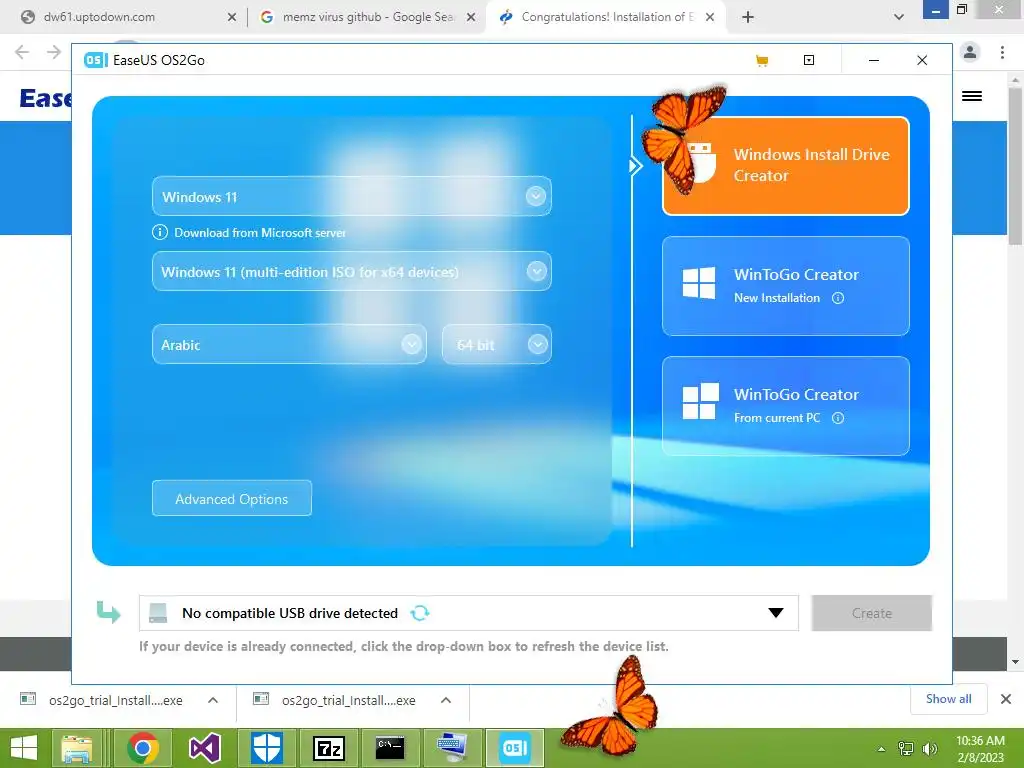The width and height of the screenshot is (1024, 768).
Task: Open a new Chrome tab with plus button
Action: tap(748, 18)
